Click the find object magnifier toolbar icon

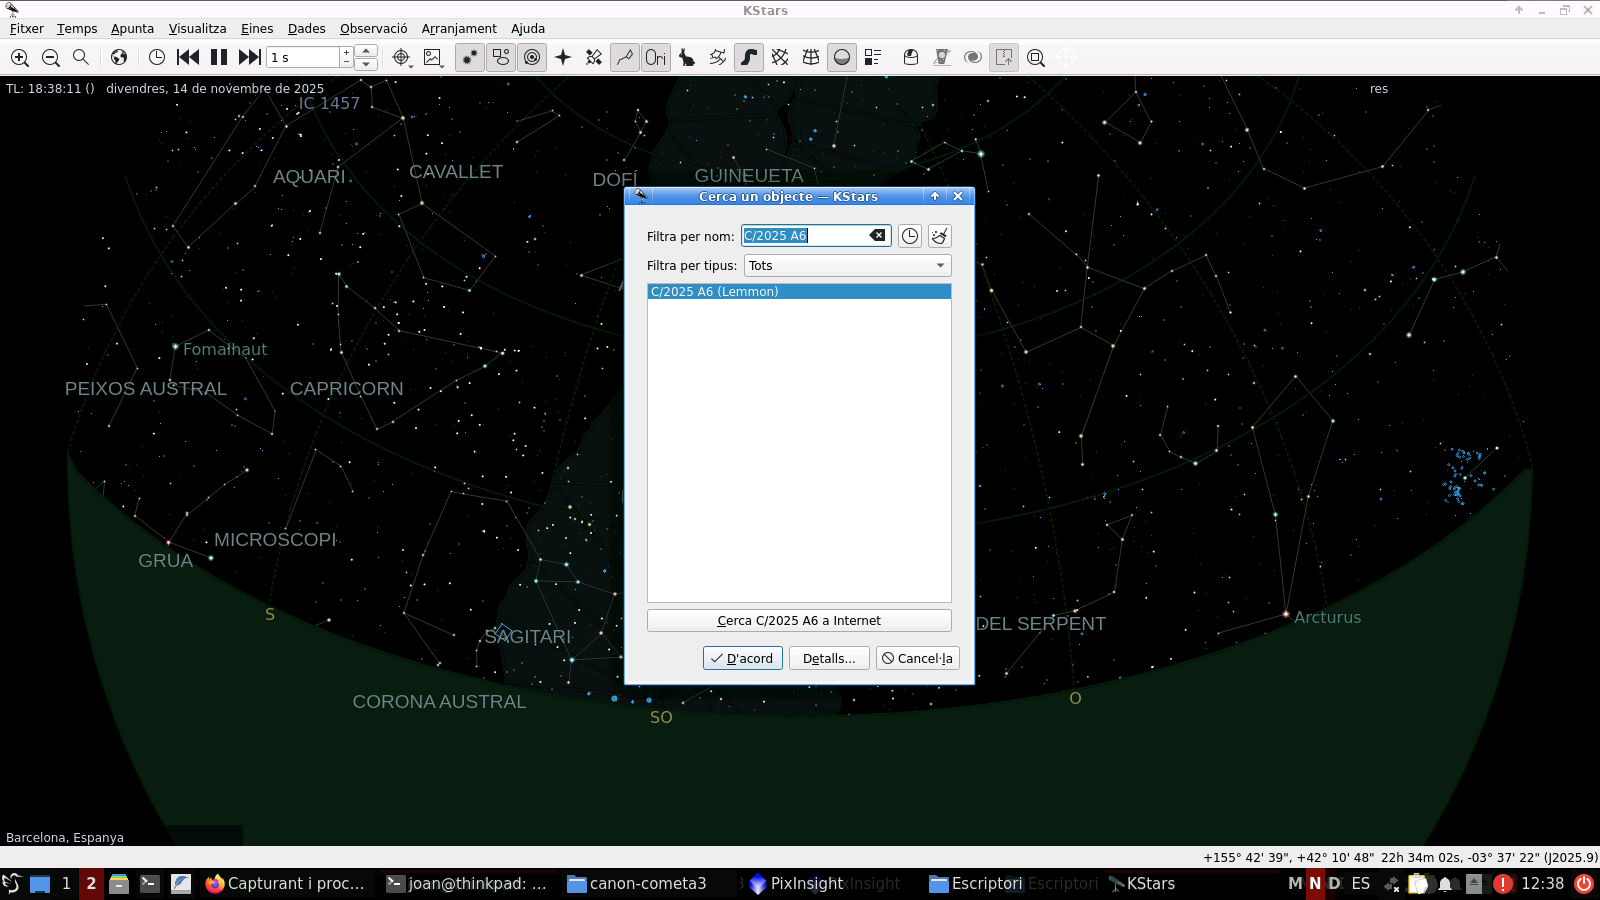coord(81,58)
